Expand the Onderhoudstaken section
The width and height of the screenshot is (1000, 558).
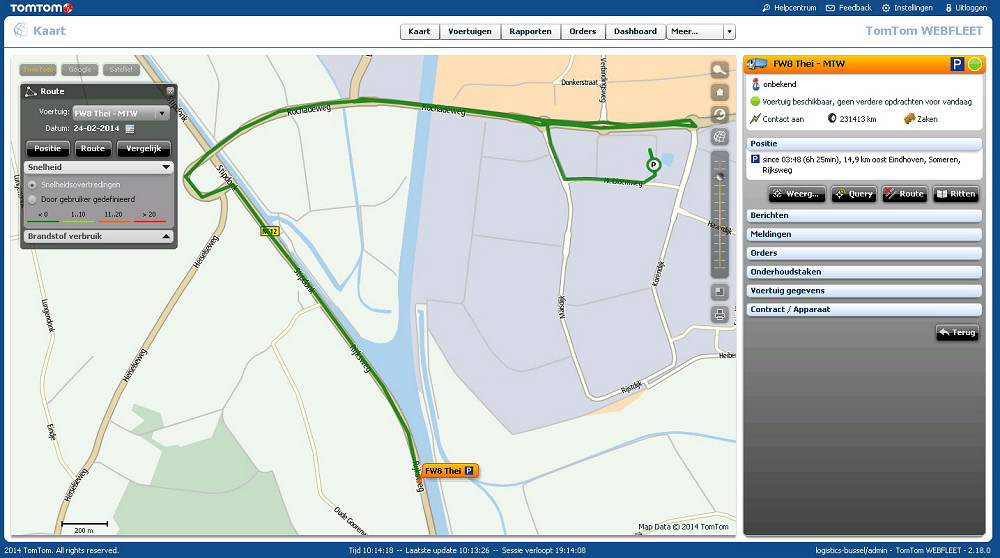point(864,272)
